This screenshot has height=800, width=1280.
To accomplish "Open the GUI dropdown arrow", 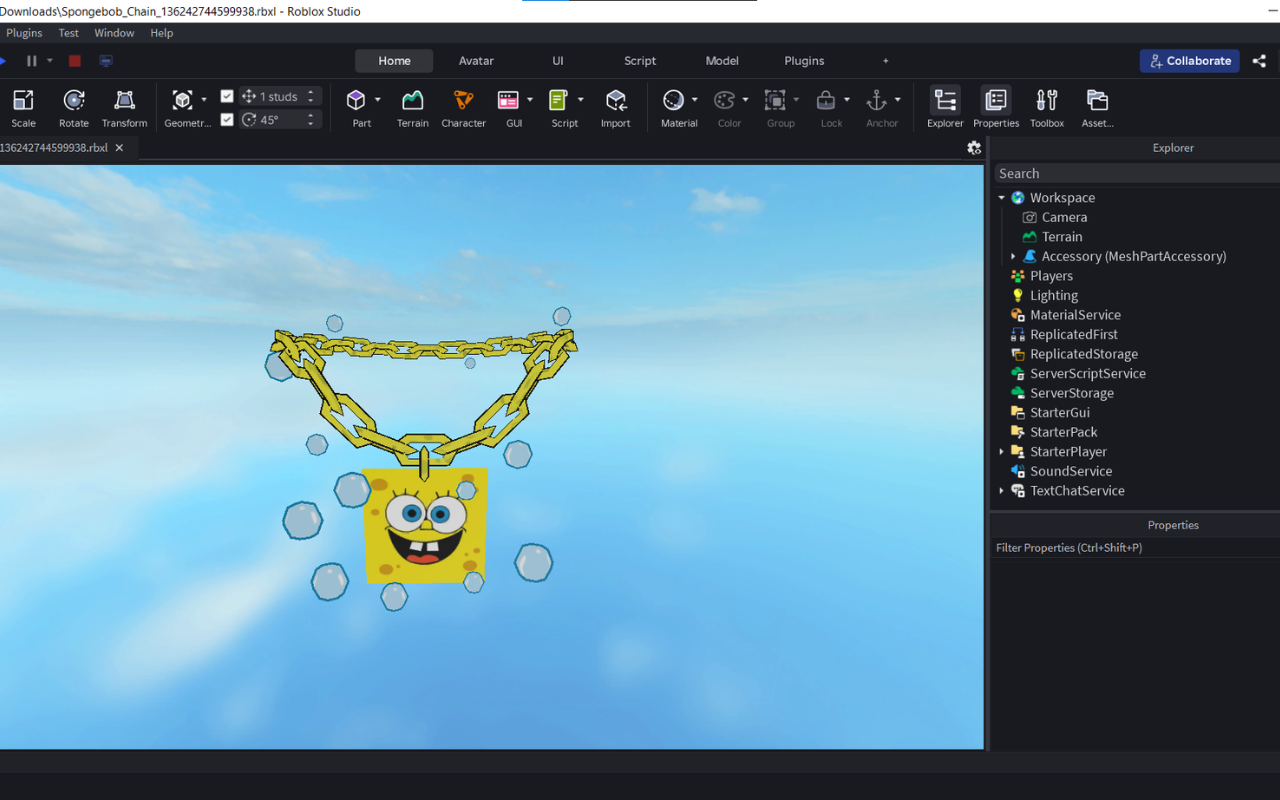I will click(x=530, y=100).
